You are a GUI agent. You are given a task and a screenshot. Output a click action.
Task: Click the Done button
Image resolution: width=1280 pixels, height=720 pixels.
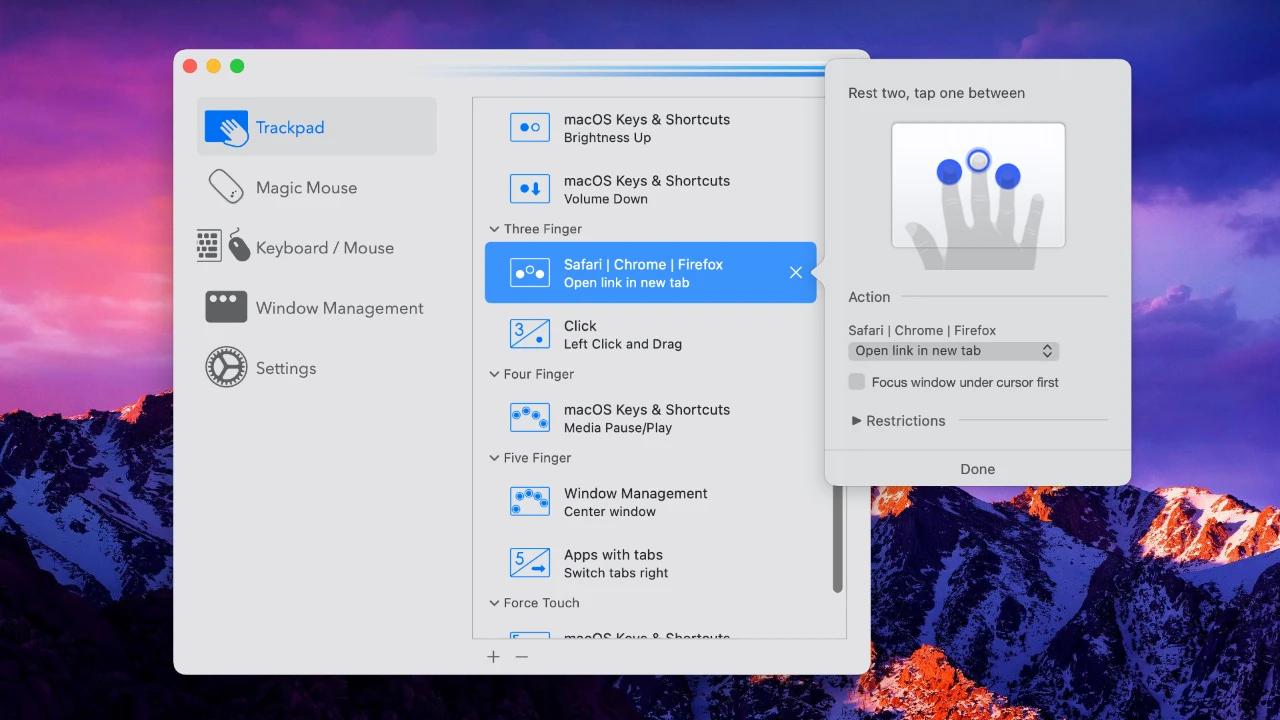tap(978, 469)
